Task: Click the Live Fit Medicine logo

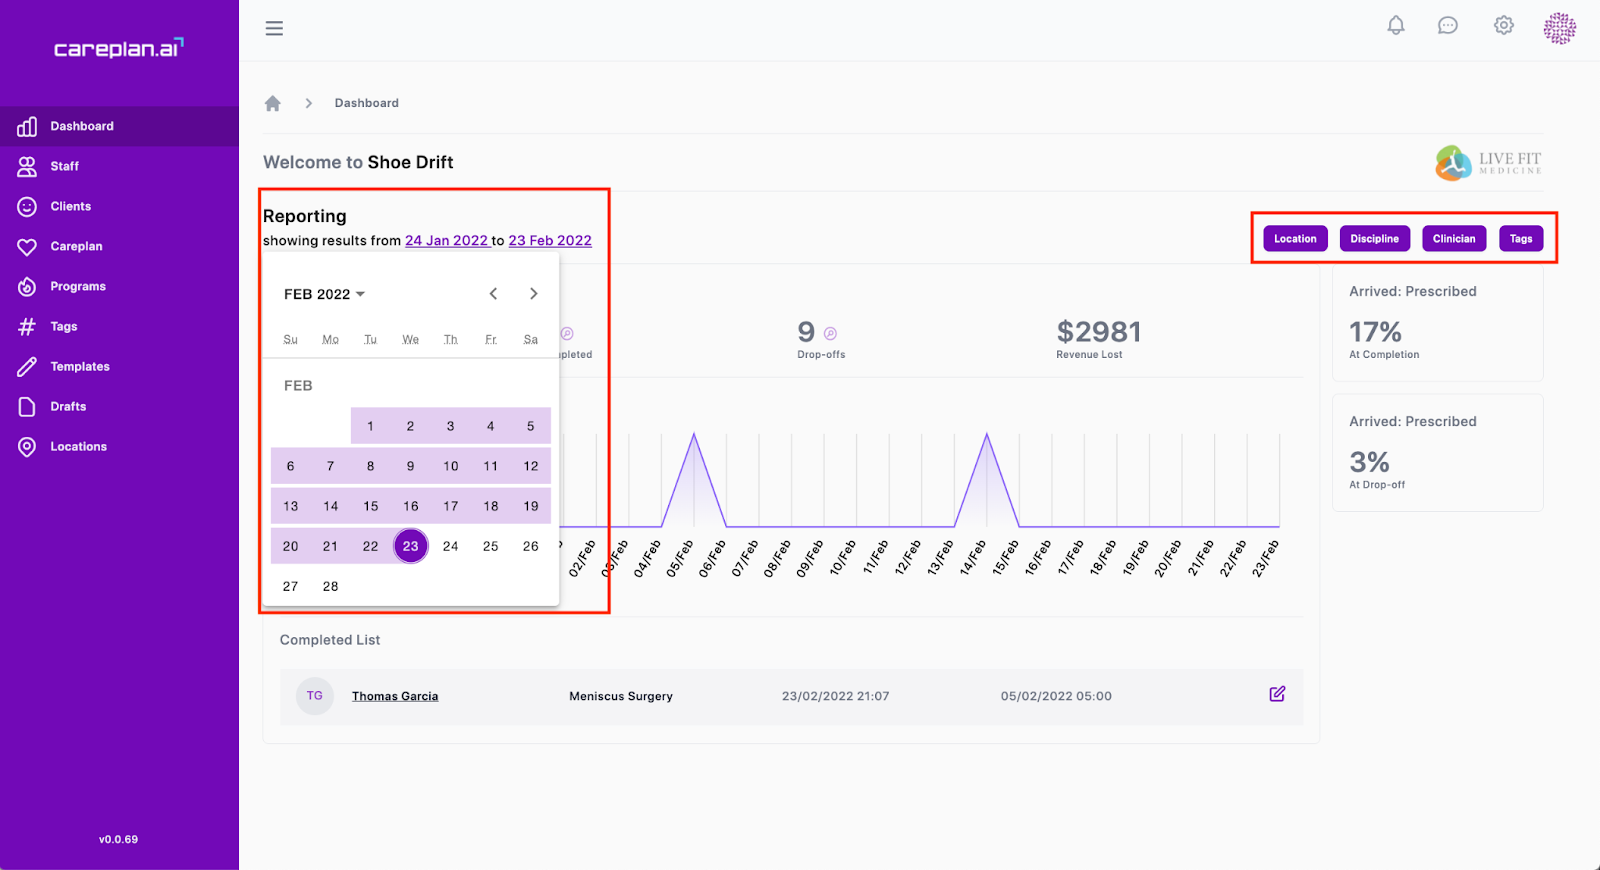Action: click(1488, 163)
